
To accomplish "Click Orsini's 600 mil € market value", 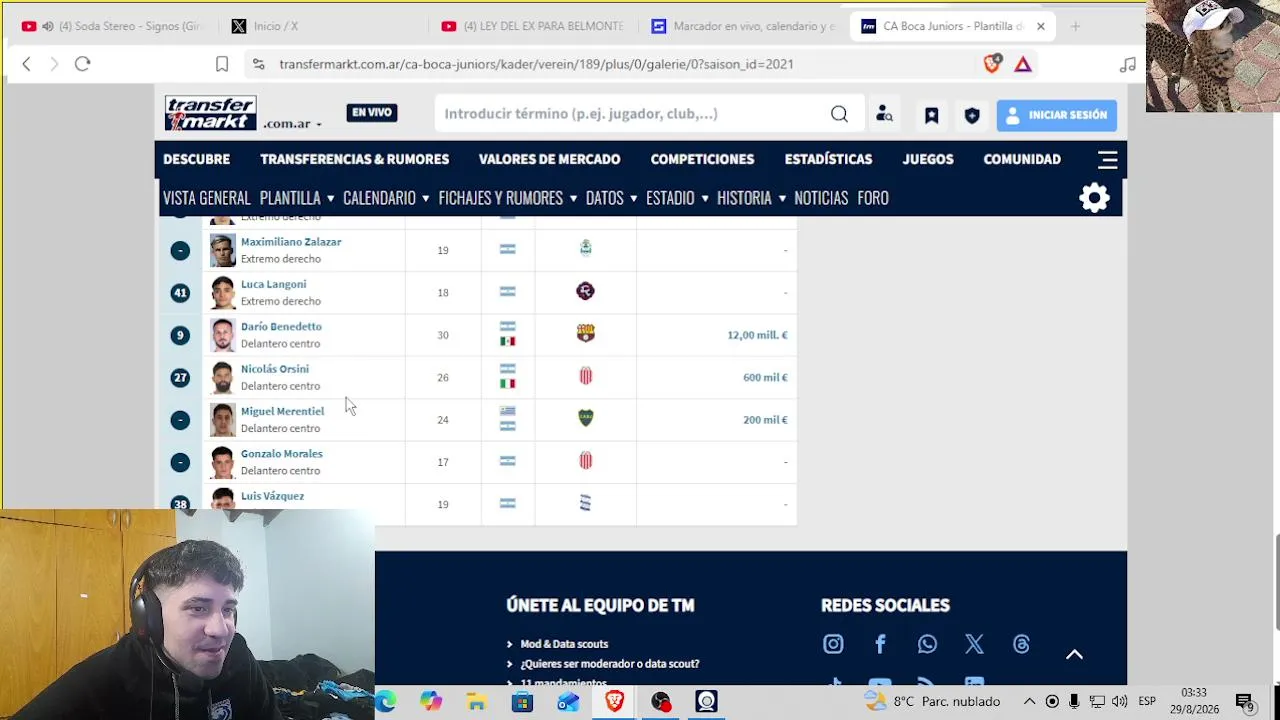I will 765,377.
